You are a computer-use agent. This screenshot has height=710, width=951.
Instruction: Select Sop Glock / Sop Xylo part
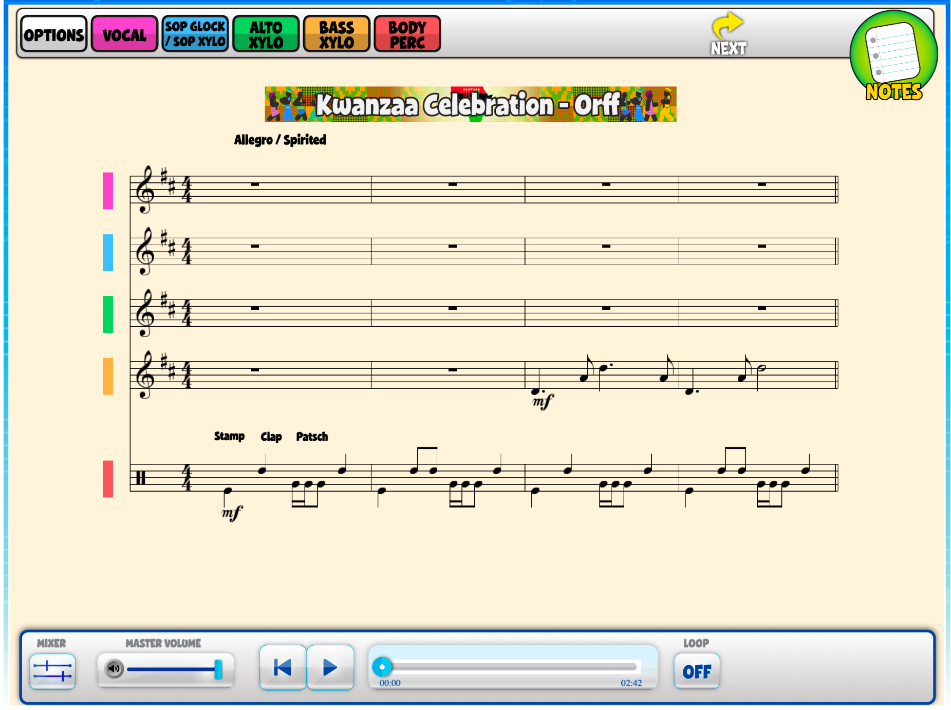pyautogui.click(x=195, y=35)
